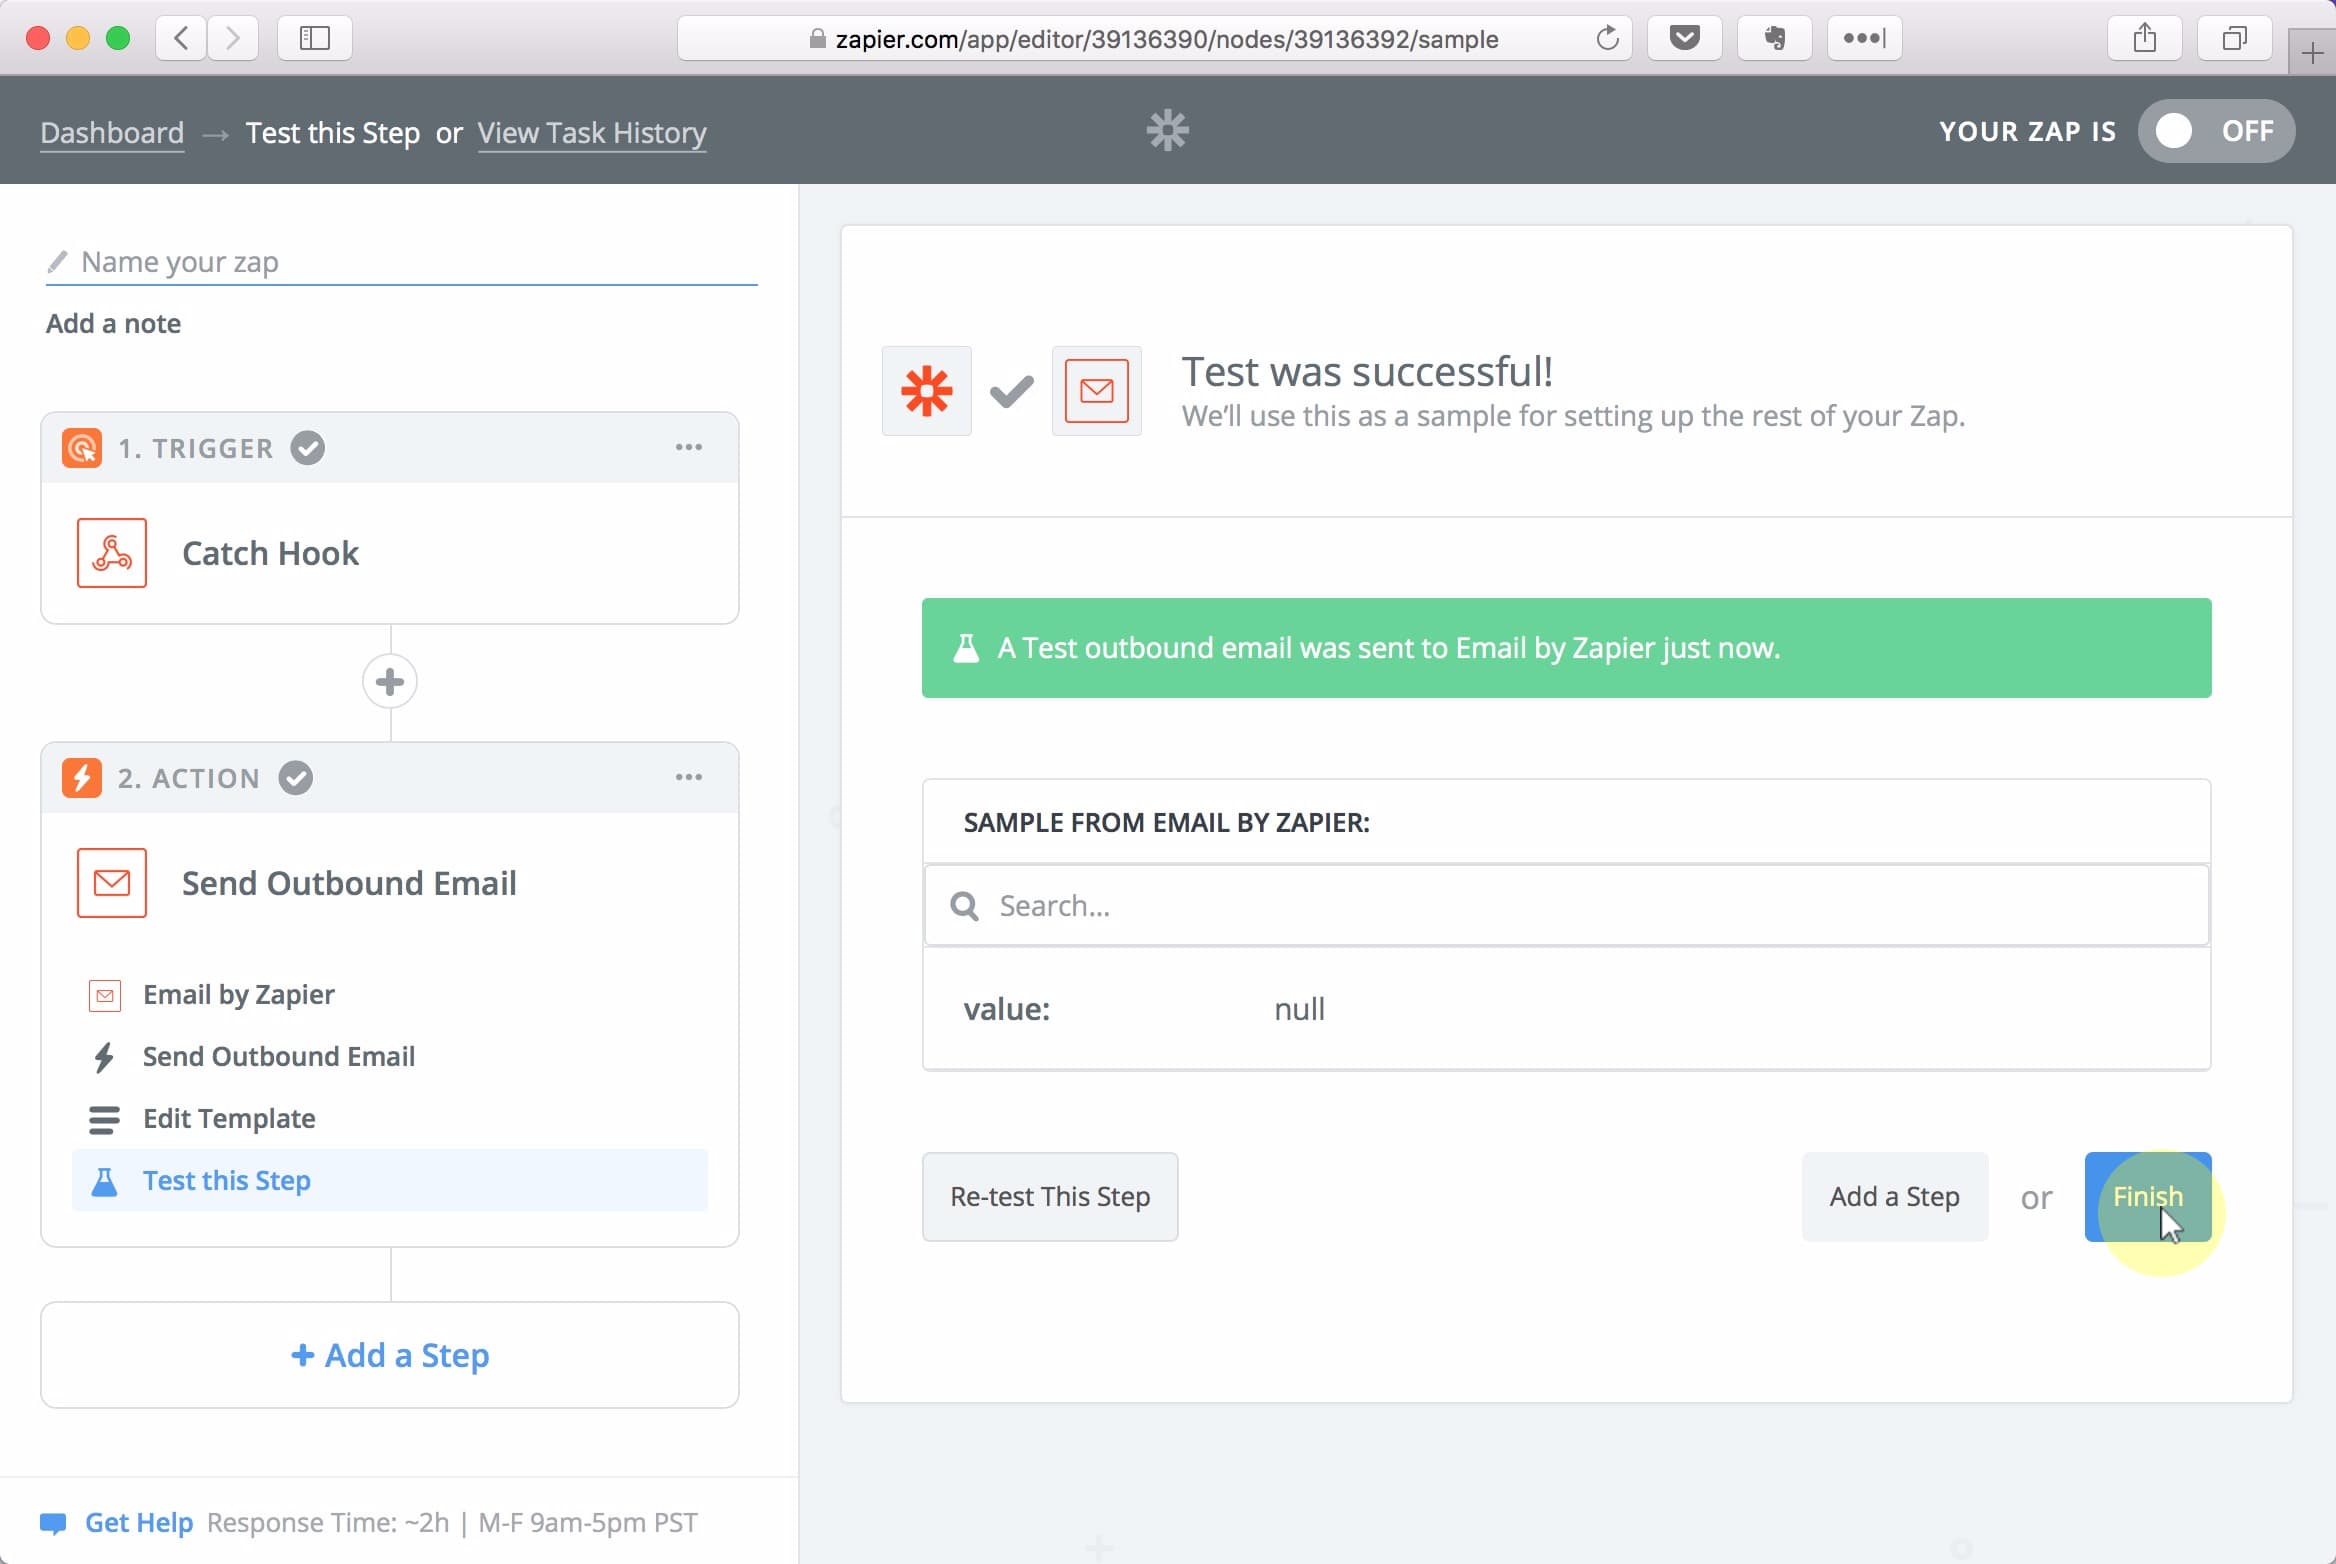This screenshot has width=2336, height=1564.
Task: Click the flask icon beside Test this Step
Action: 104,1181
